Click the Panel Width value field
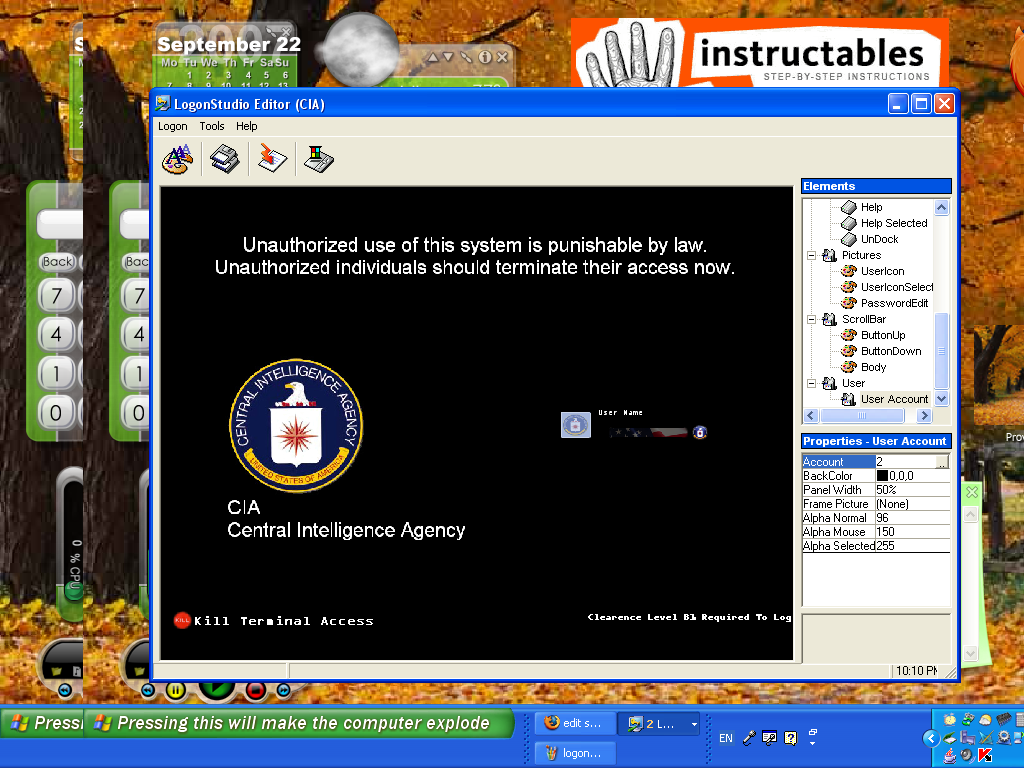This screenshot has width=1024, height=768. 912,490
